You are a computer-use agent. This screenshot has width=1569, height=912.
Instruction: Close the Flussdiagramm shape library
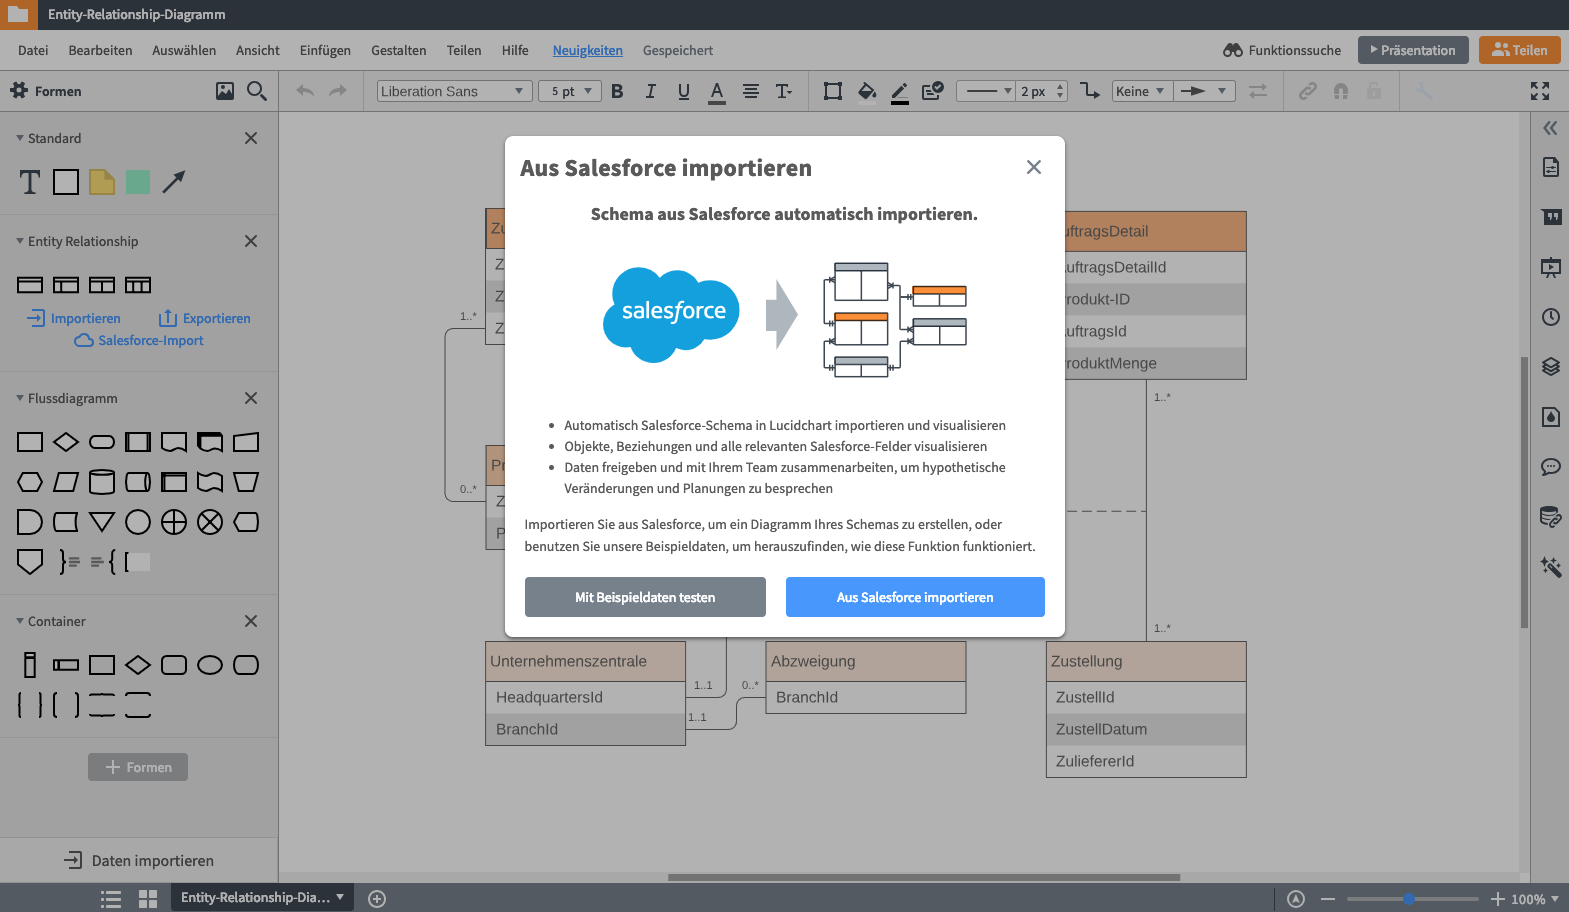251,398
